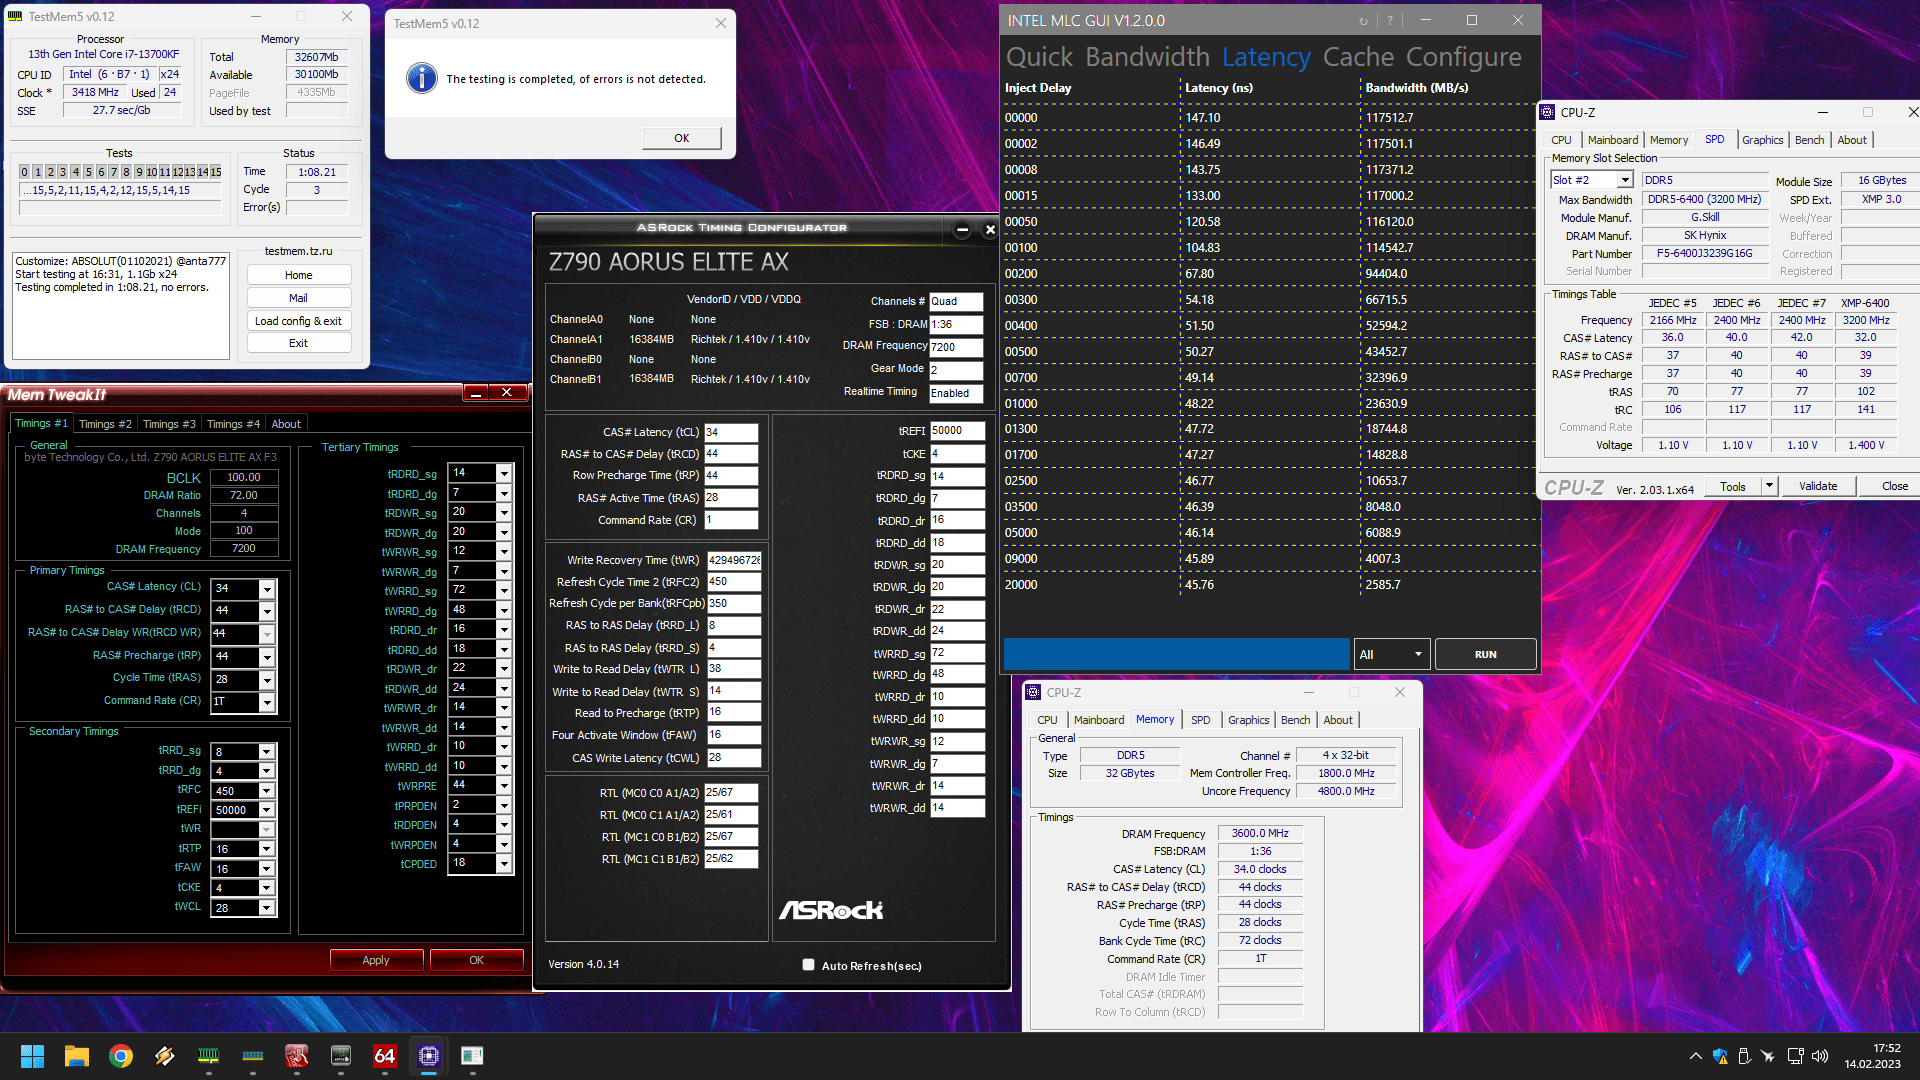Open File Explorer from the taskbar
The image size is (1920, 1080).
click(x=77, y=1056)
